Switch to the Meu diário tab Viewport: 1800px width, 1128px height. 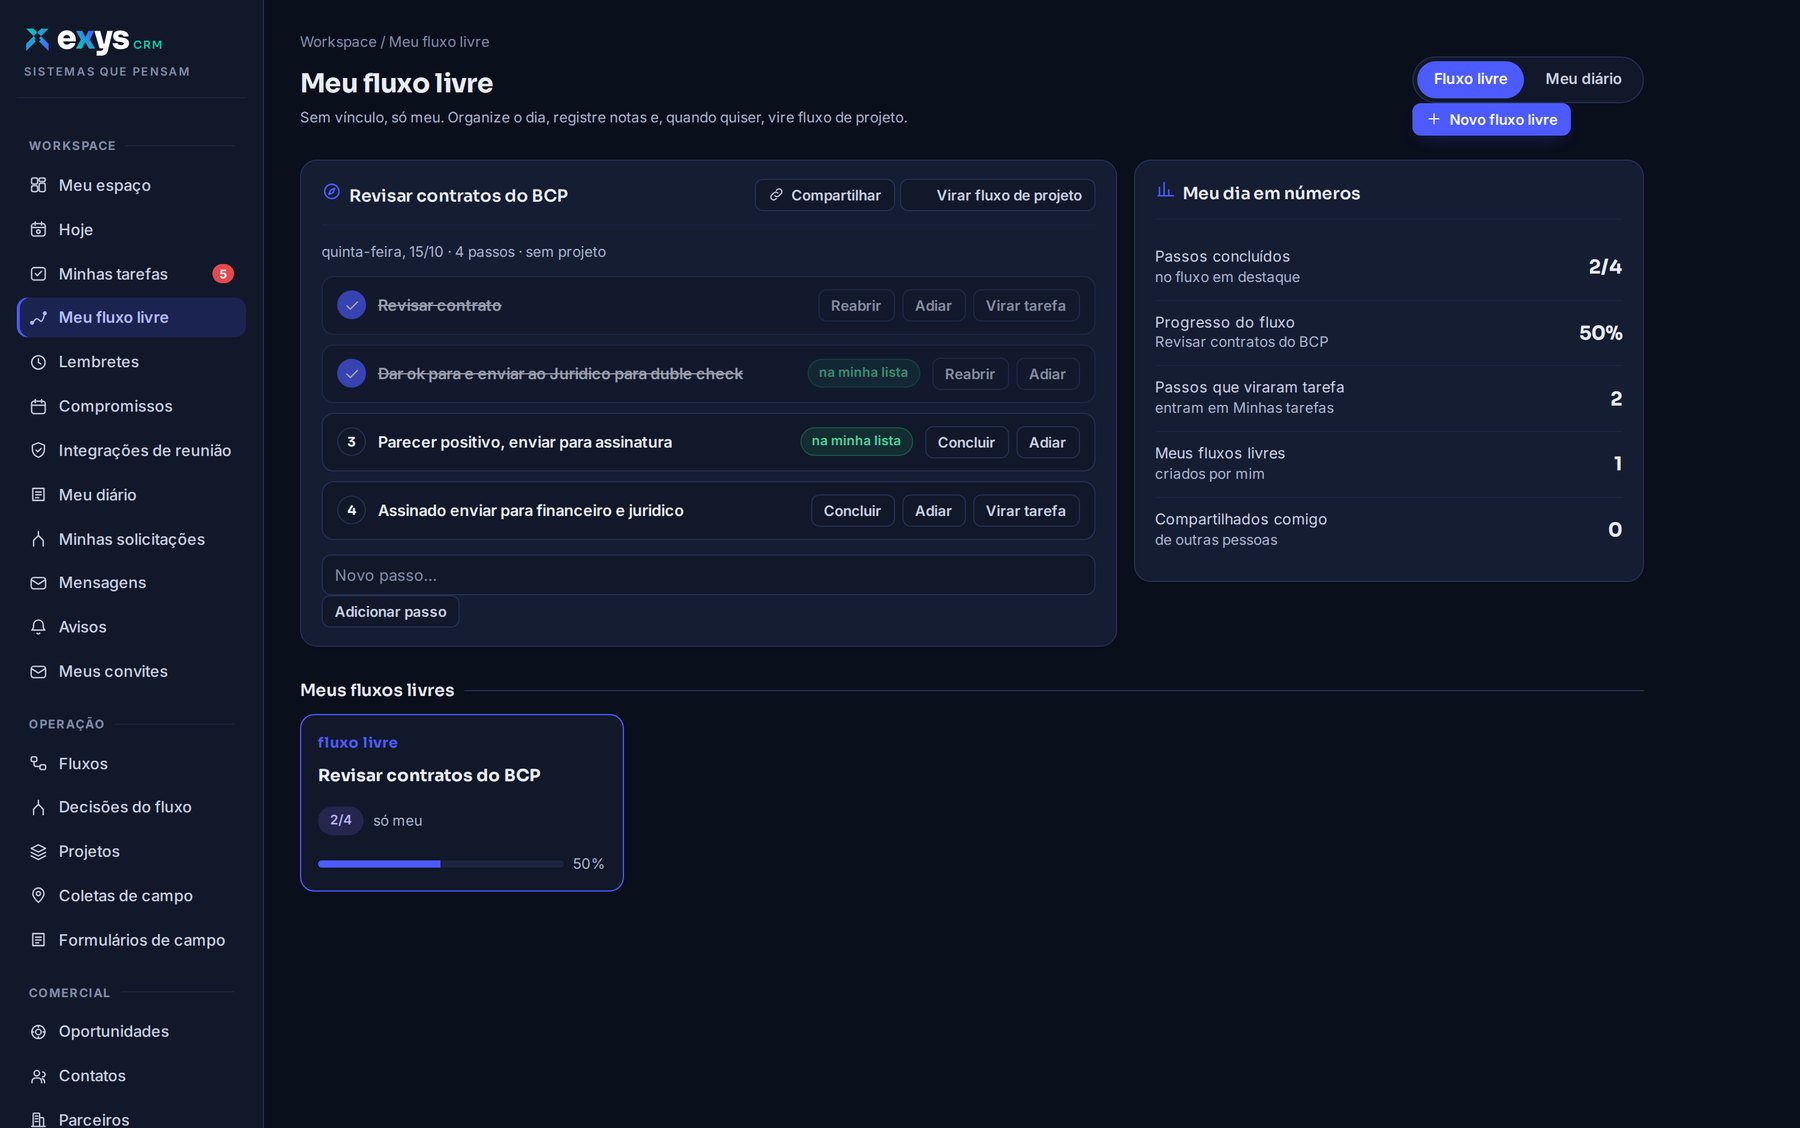pyautogui.click(x=1583, y=79)
